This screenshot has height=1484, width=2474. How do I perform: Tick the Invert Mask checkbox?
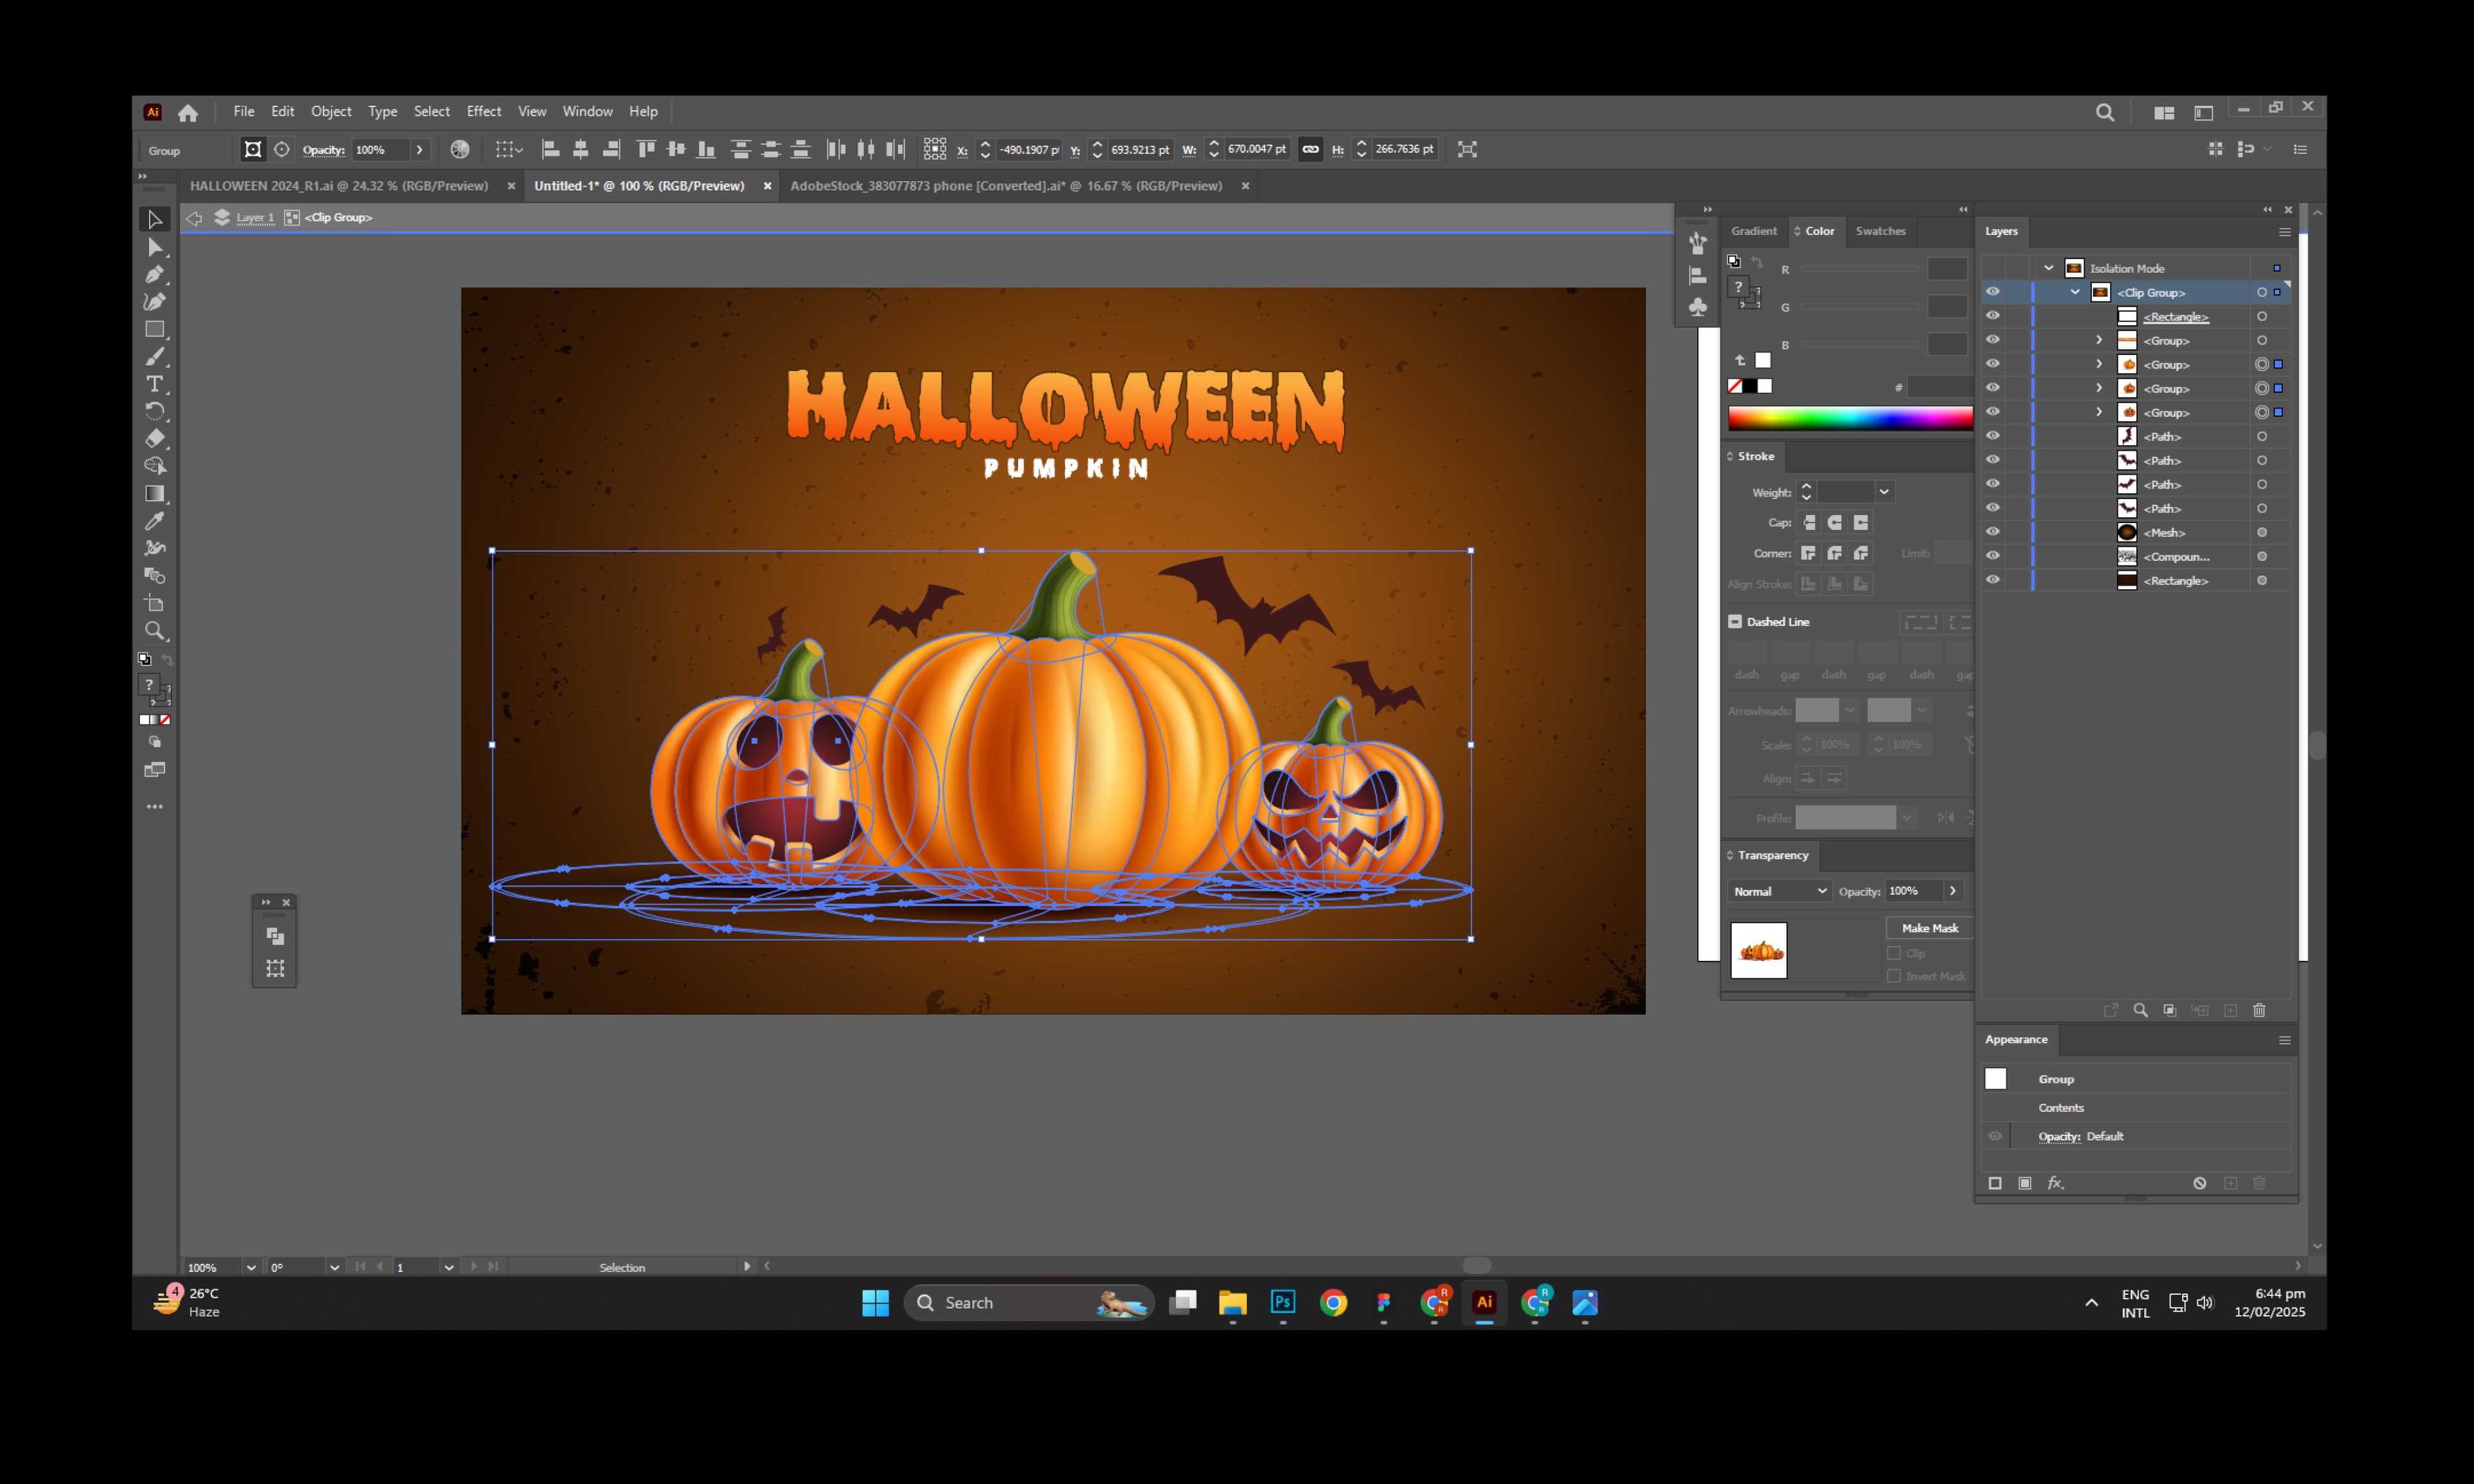point(1894,976)
